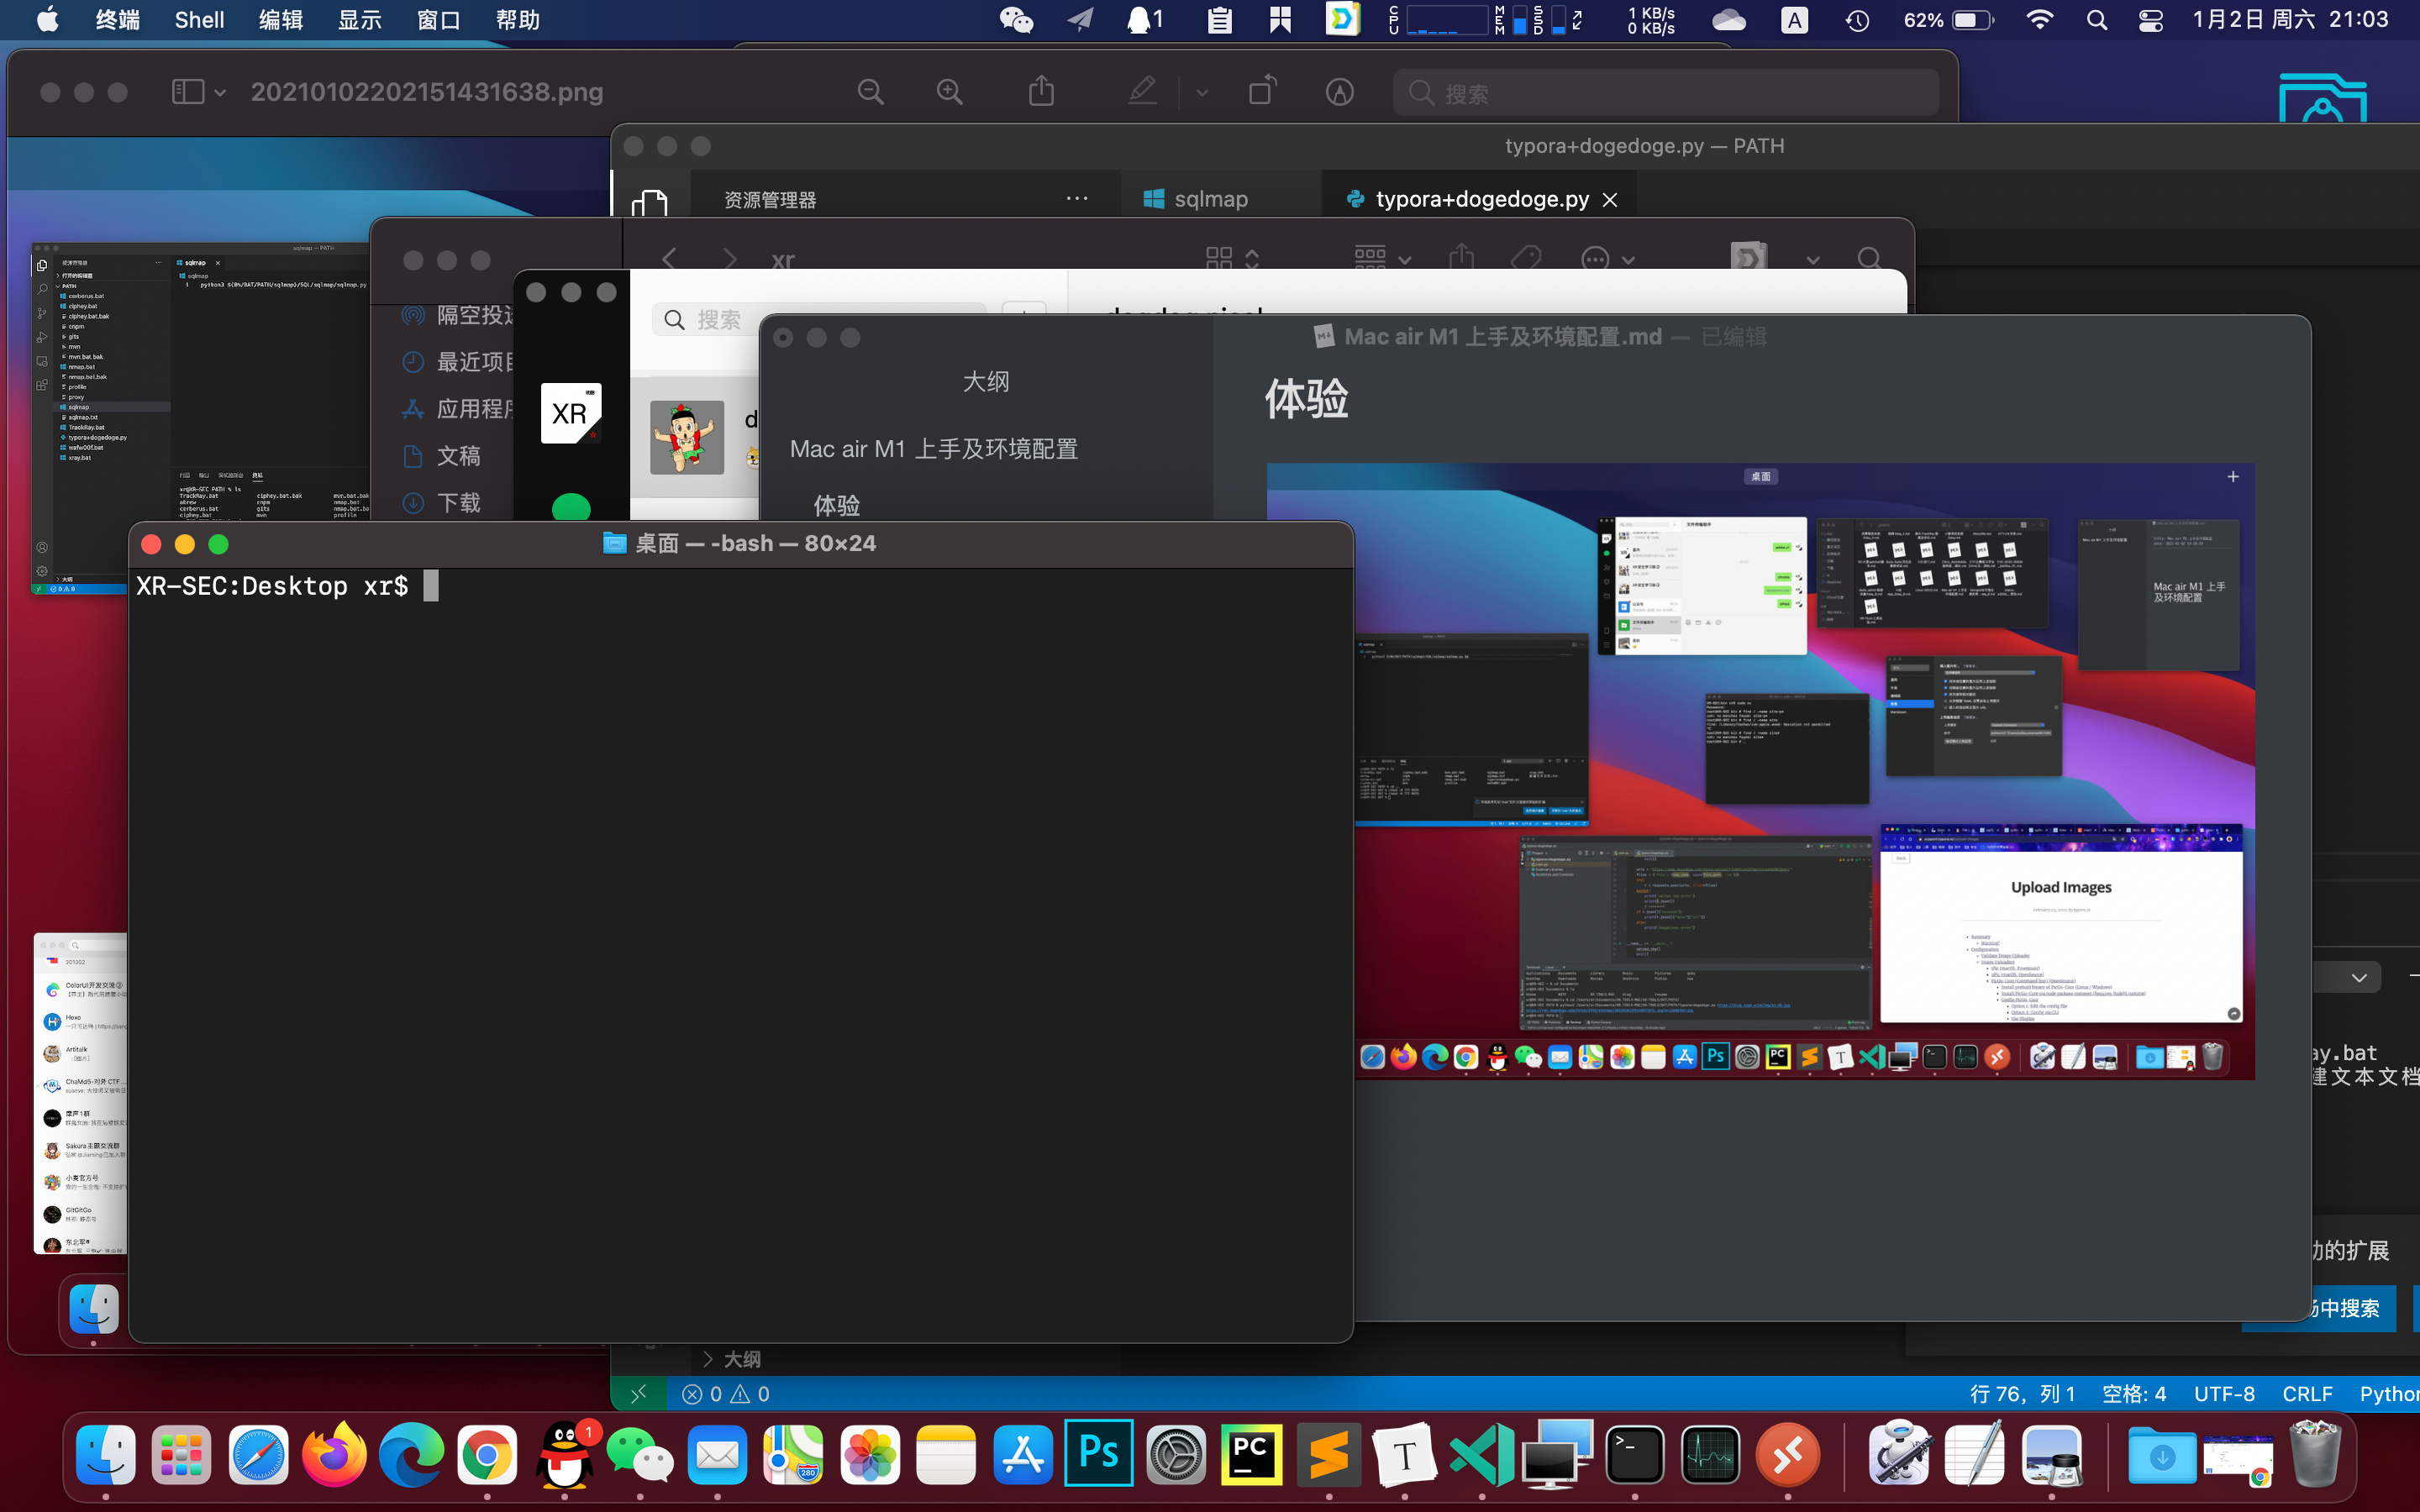Click CRLF line ending in status bar
Viewport: 2420px width, 1512px height.
pyautogui.click(x=2307, y=1394)
